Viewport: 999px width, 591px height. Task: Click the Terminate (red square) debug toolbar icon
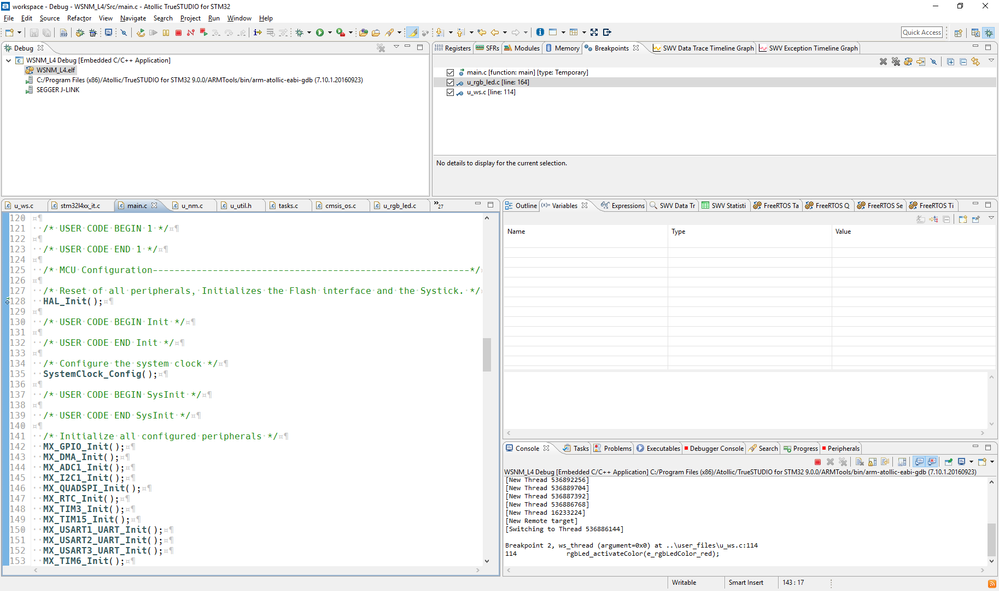coord(178,32)
